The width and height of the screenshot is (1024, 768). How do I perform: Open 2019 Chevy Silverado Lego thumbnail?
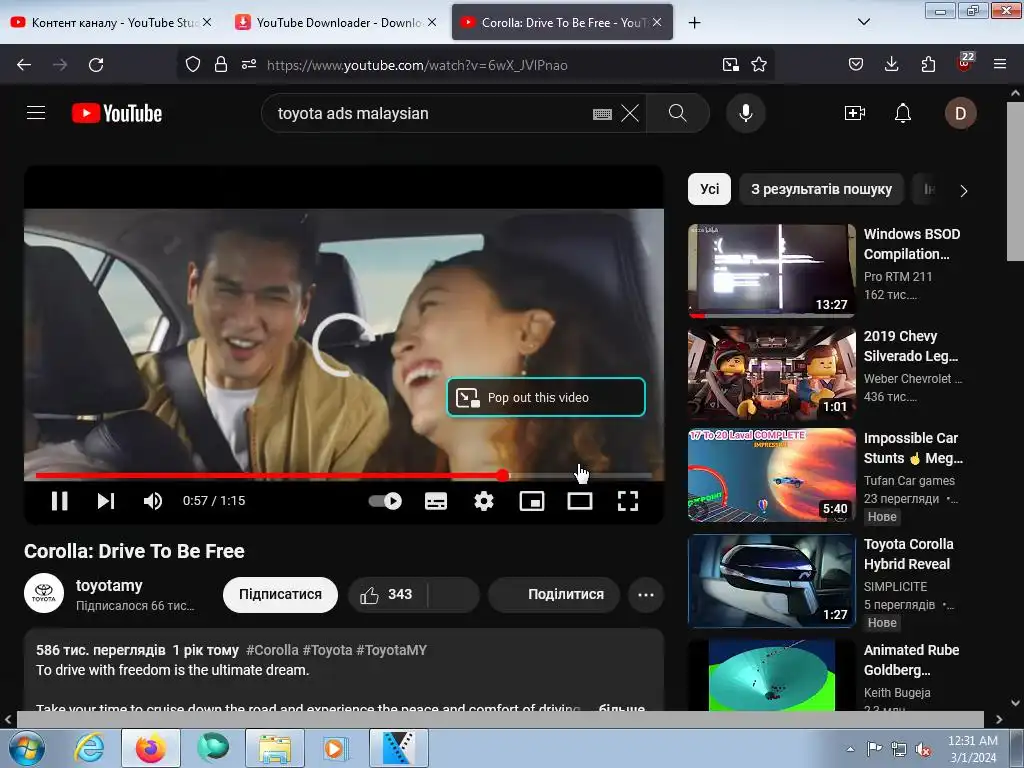771,373
